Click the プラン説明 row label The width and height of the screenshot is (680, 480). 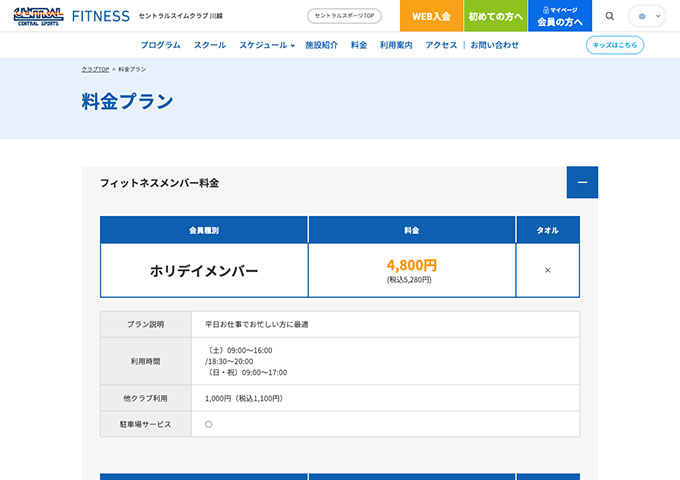(x=146, y=324)
